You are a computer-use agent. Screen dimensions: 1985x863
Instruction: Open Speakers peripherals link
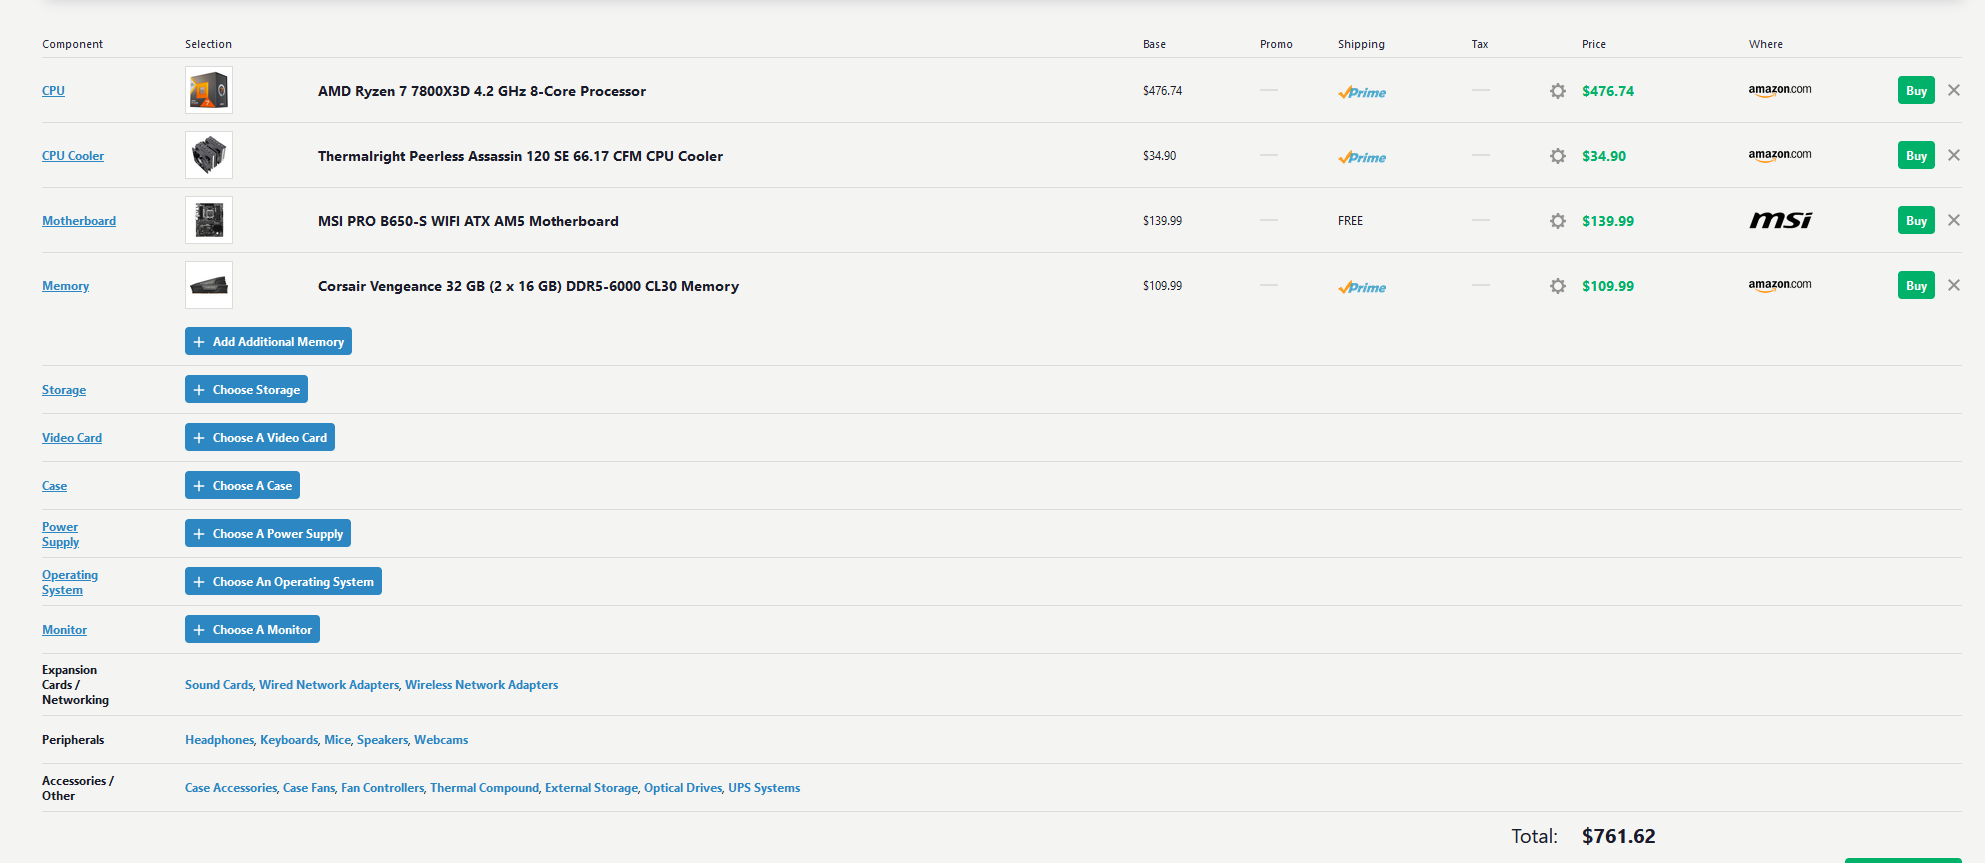(x=383, y=740)
